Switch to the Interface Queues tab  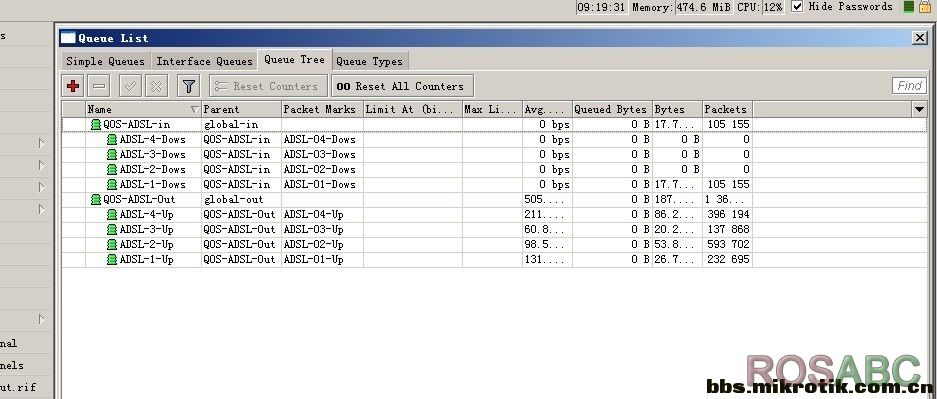click(204, 61)
